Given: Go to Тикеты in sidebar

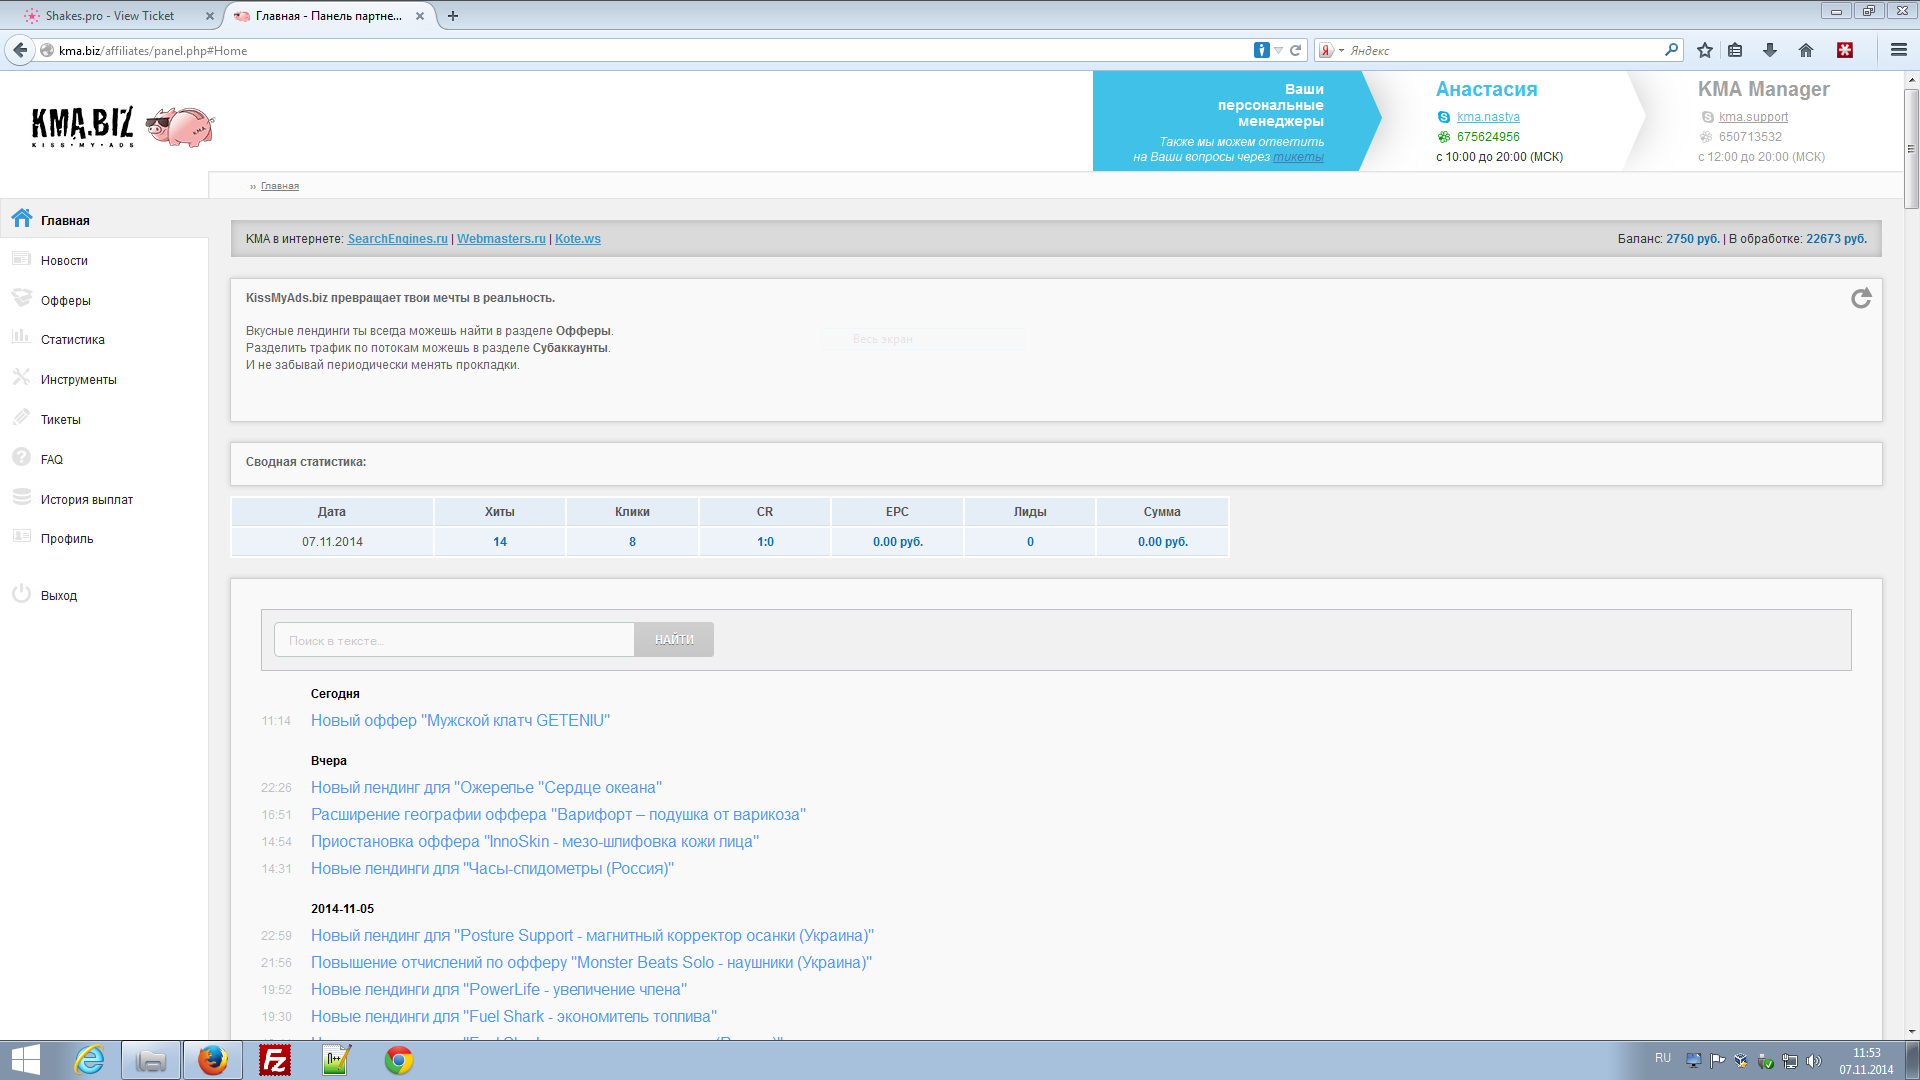Looking at the screenshot, I should (x=60, y=420).
